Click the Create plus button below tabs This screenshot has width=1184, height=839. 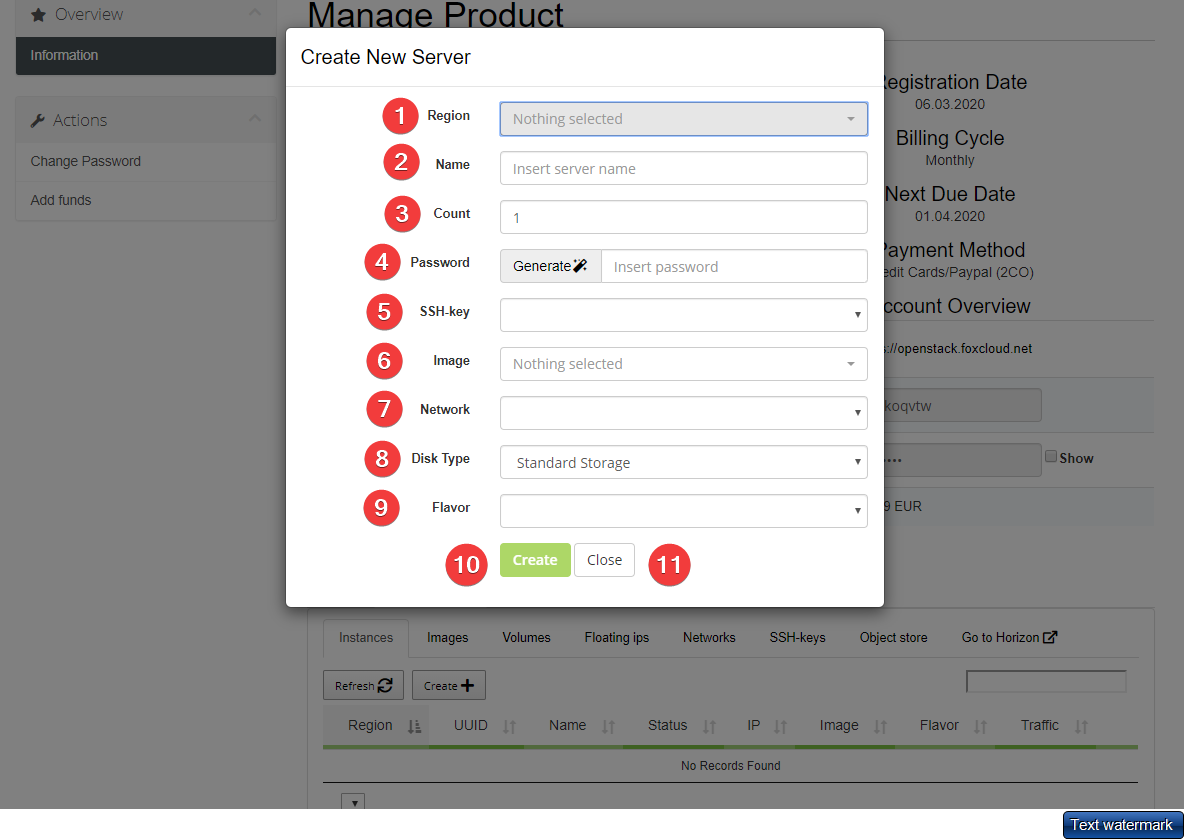point(448,686)
